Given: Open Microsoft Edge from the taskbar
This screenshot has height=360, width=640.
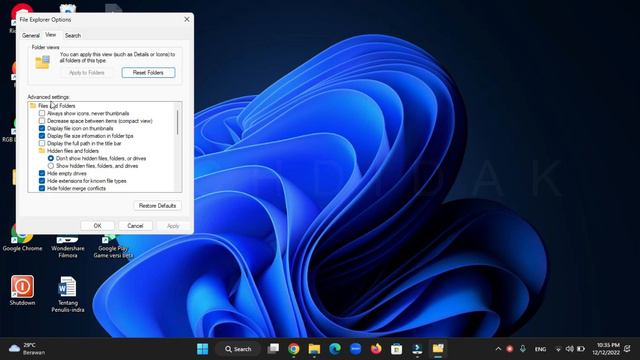Looking at the screenshot, I should click(335, 349).
